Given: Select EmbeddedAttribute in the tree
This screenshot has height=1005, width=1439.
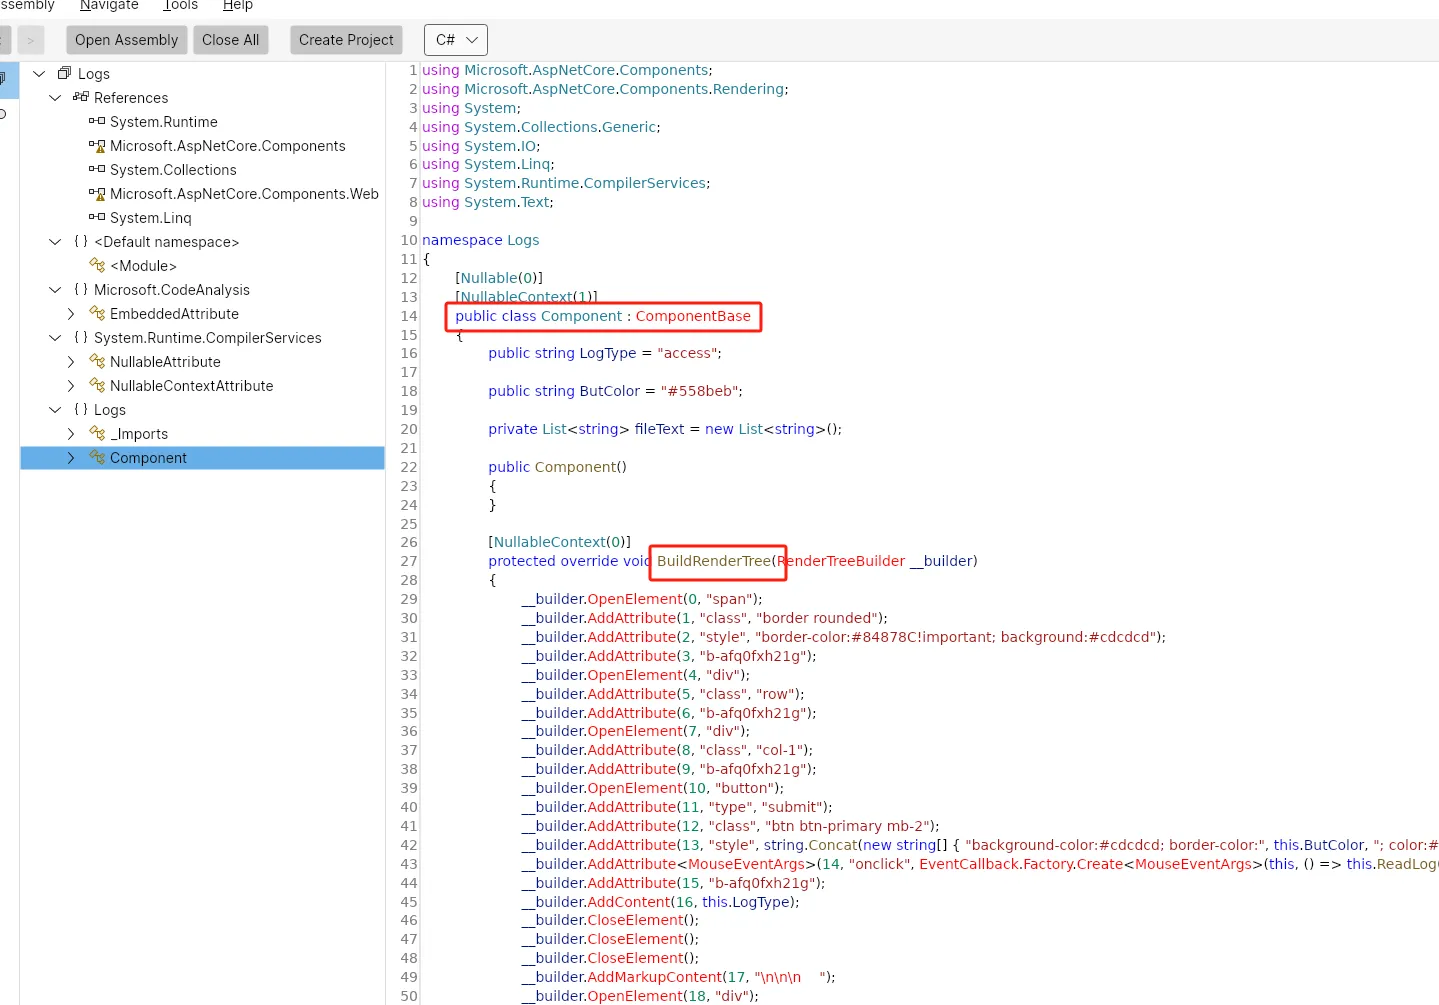Looking at the screenshot, I should [x=174, y=313].
